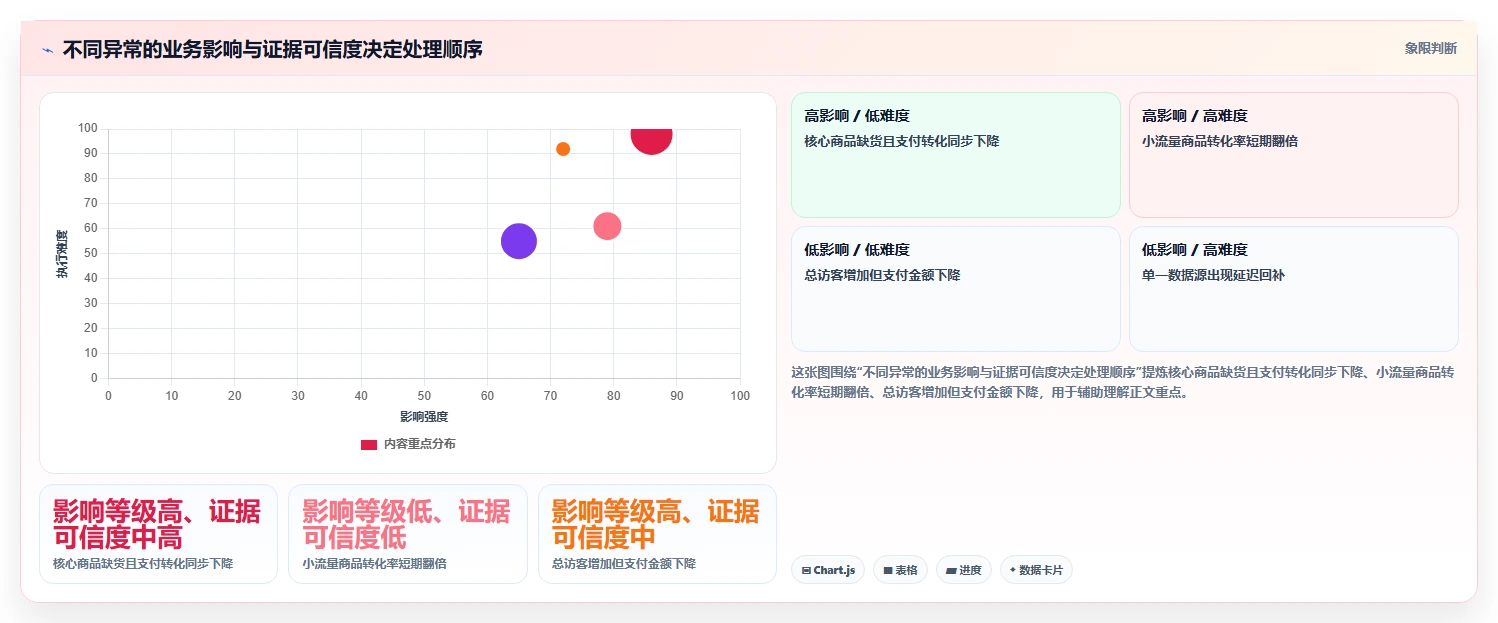Screen dimensions: 1498x623
Task: Click the title 不同异常的业务影响与证据可信度决定处理顺序
Action: tap(273, 49)
